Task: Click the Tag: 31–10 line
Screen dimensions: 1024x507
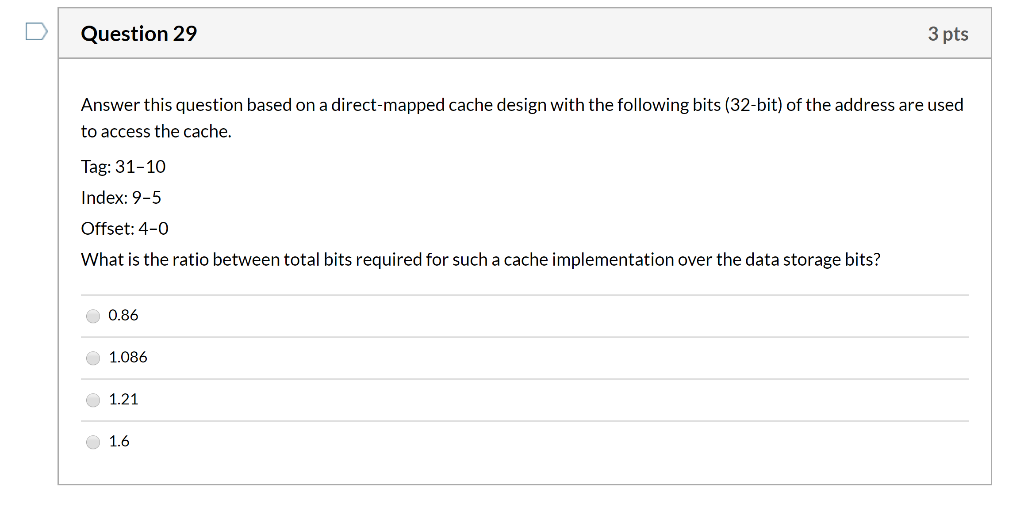Action: (x=123, y=167)
